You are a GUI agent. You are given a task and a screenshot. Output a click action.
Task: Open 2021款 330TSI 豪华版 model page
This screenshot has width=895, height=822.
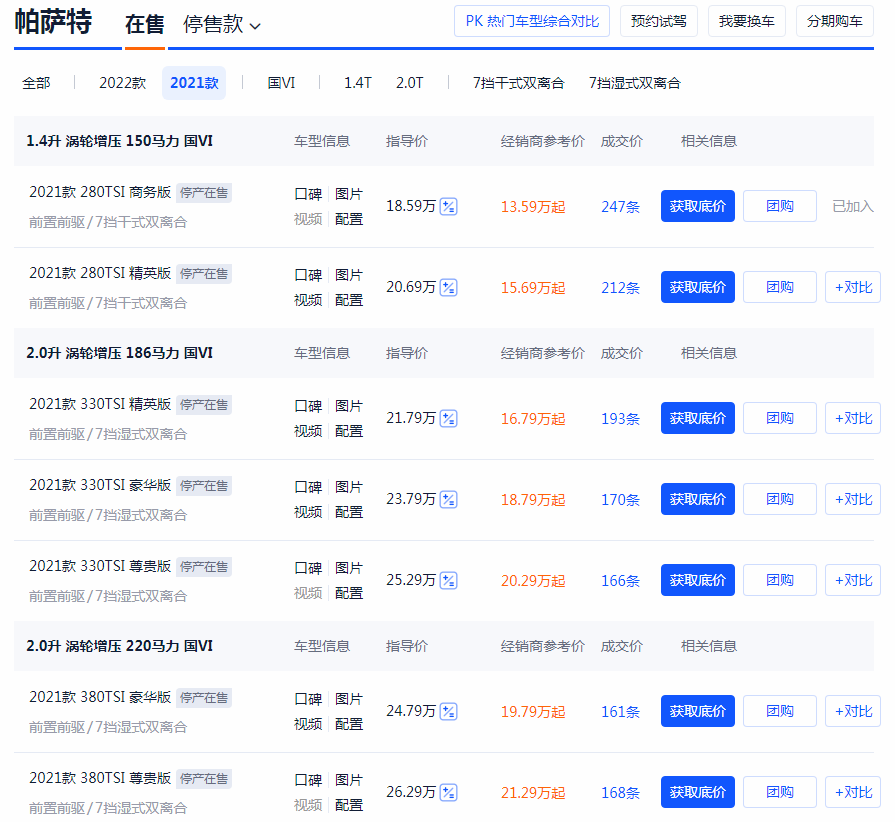coord(100,486)
